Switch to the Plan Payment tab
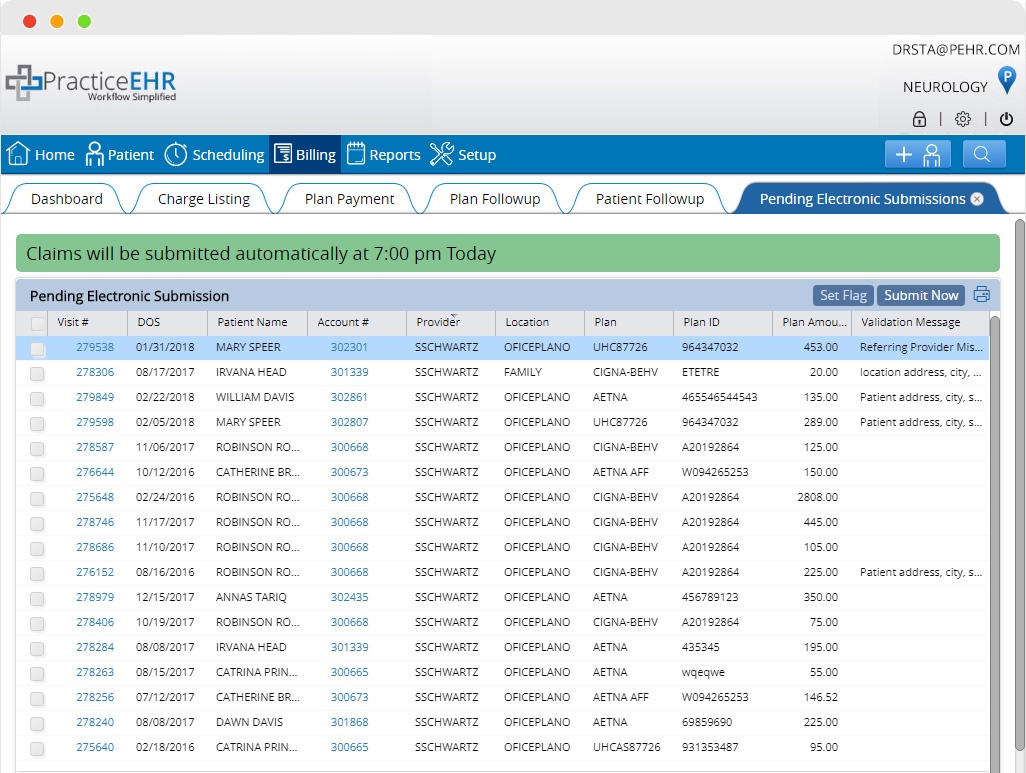The image size is (1026, 773). [x=349, y=199]
